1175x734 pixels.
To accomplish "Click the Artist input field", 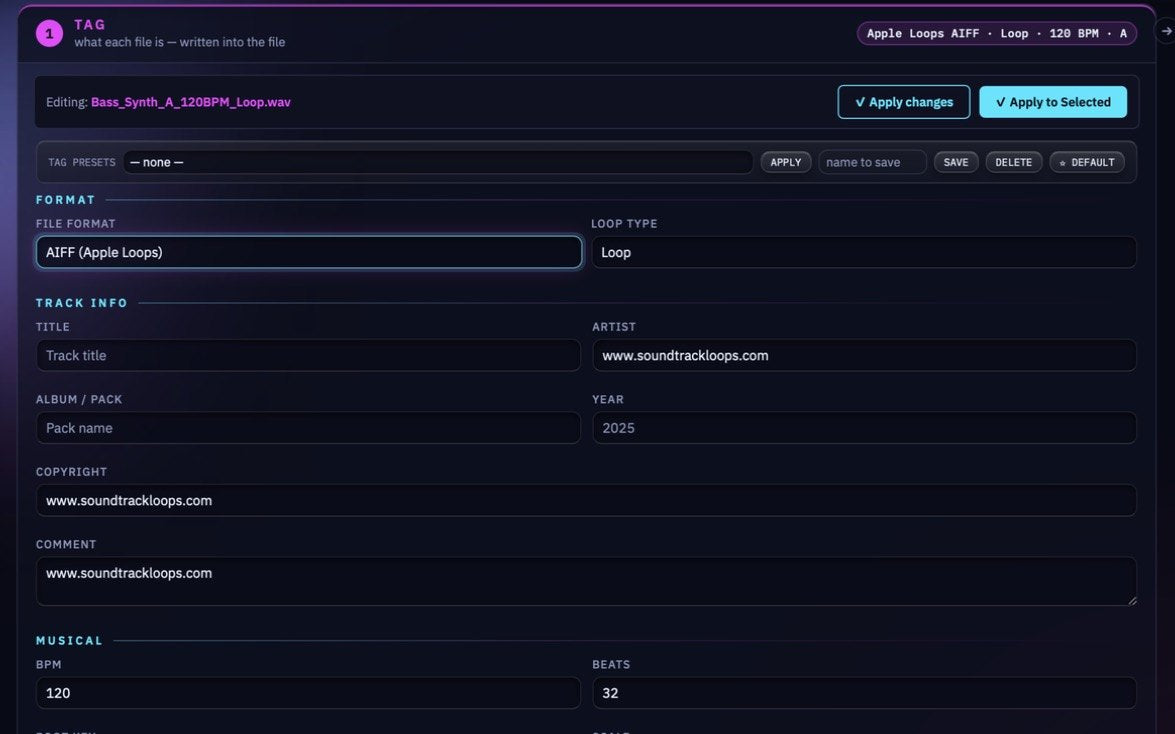I will pos(865,355).
